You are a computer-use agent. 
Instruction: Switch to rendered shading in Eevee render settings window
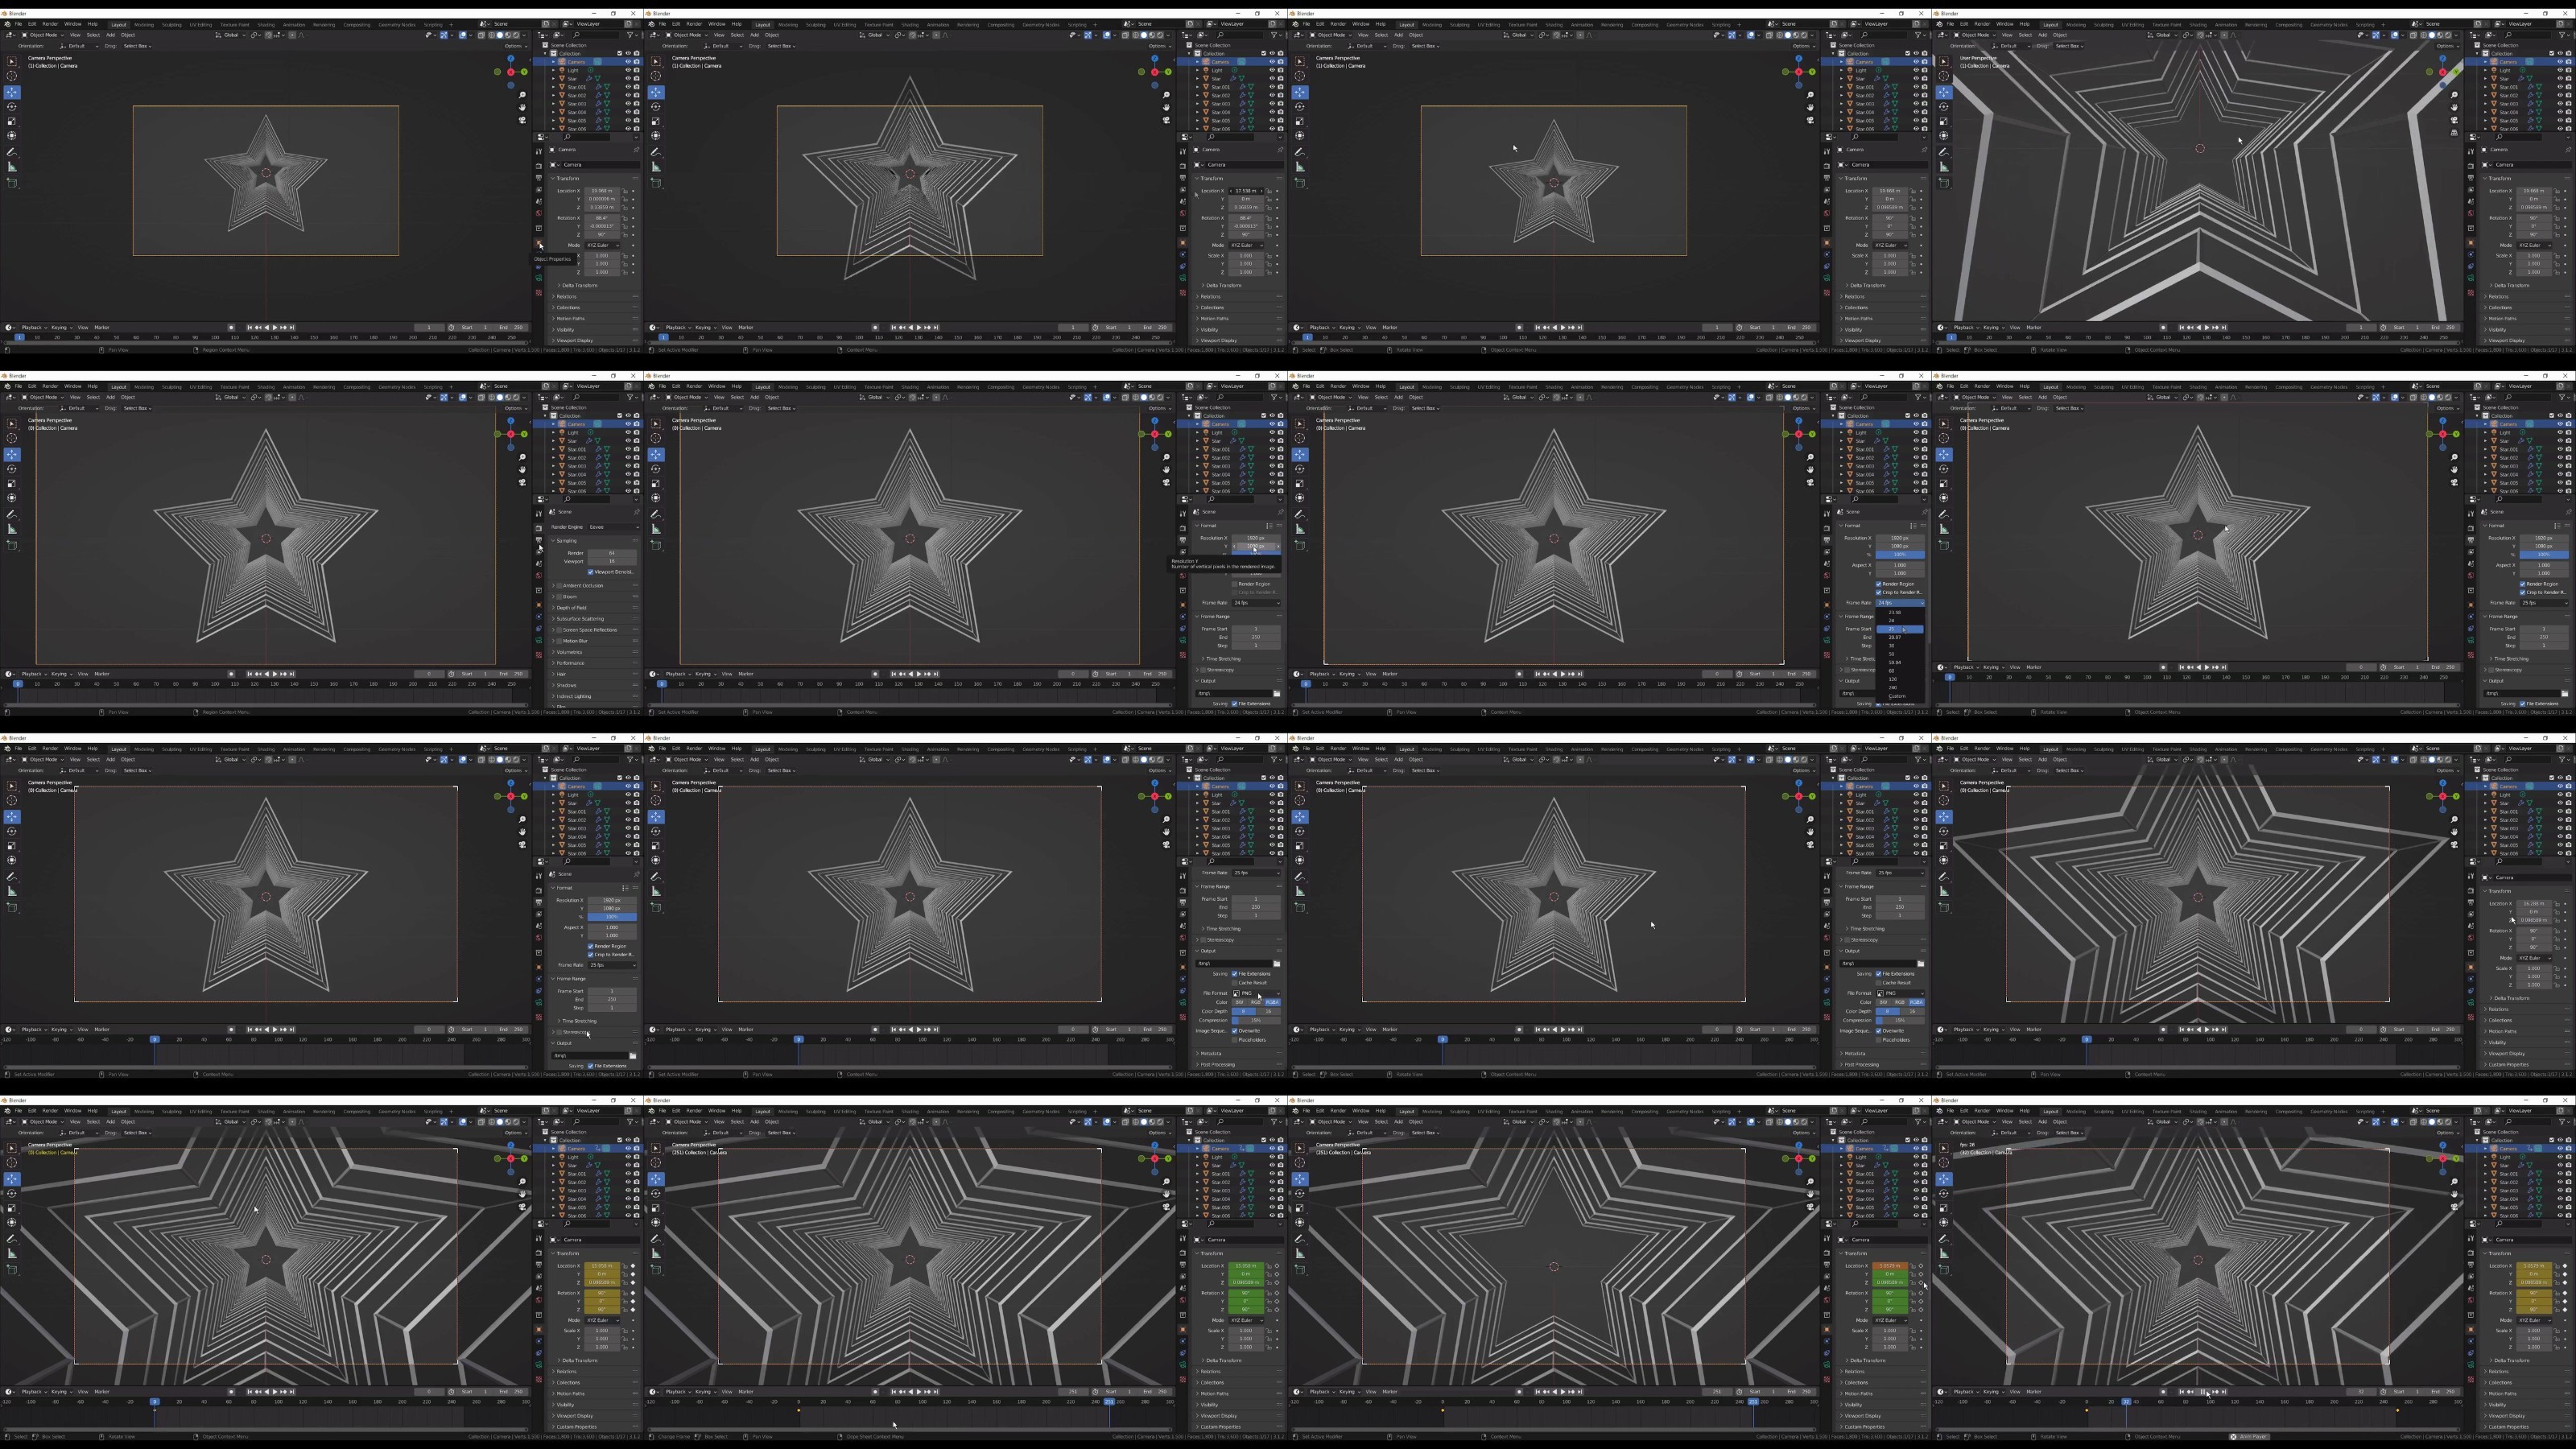point(517,397)
